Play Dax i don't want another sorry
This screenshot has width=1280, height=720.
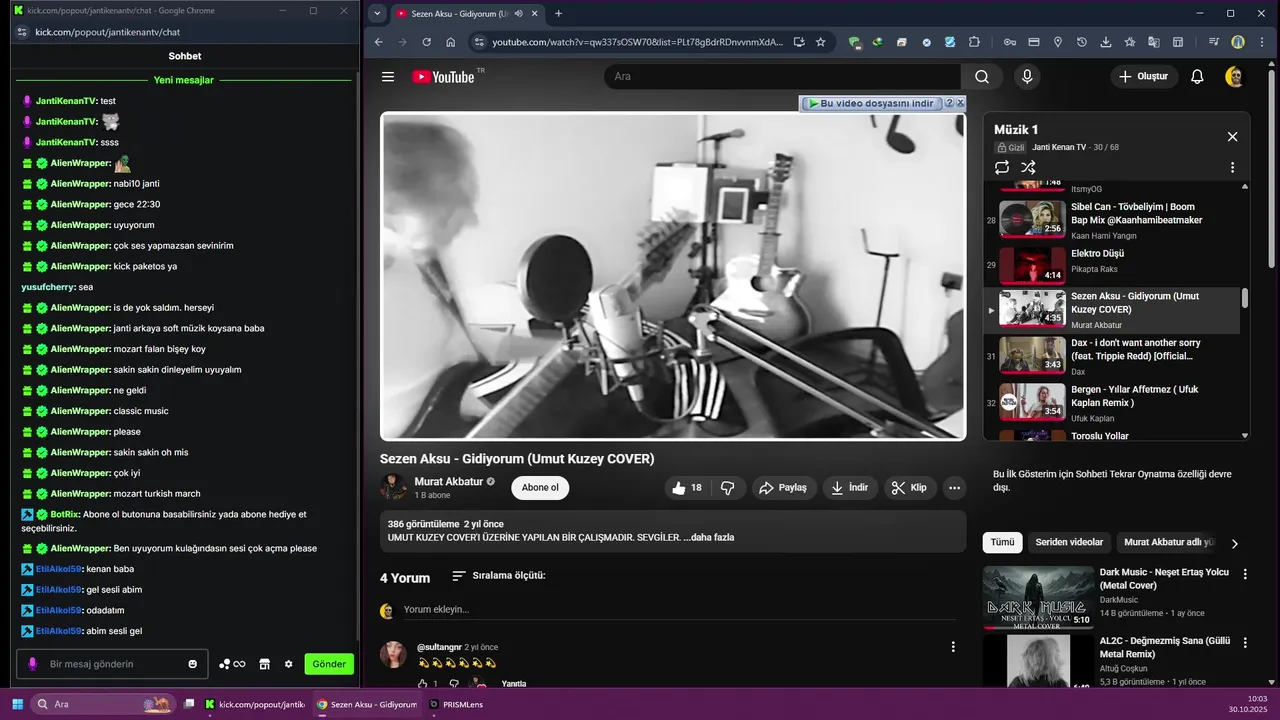(x=1112, y=356)
